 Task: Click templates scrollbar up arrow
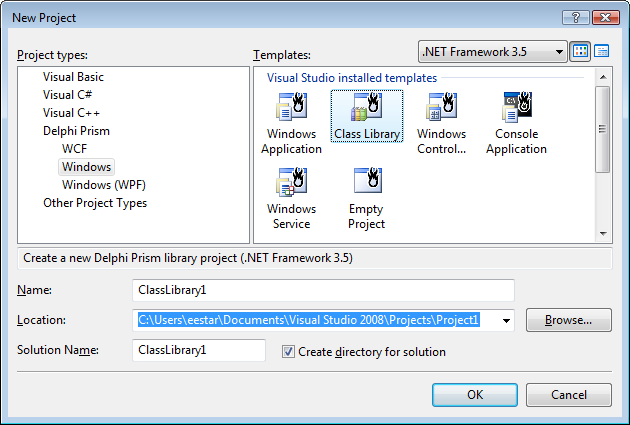[x=603, y=77]
